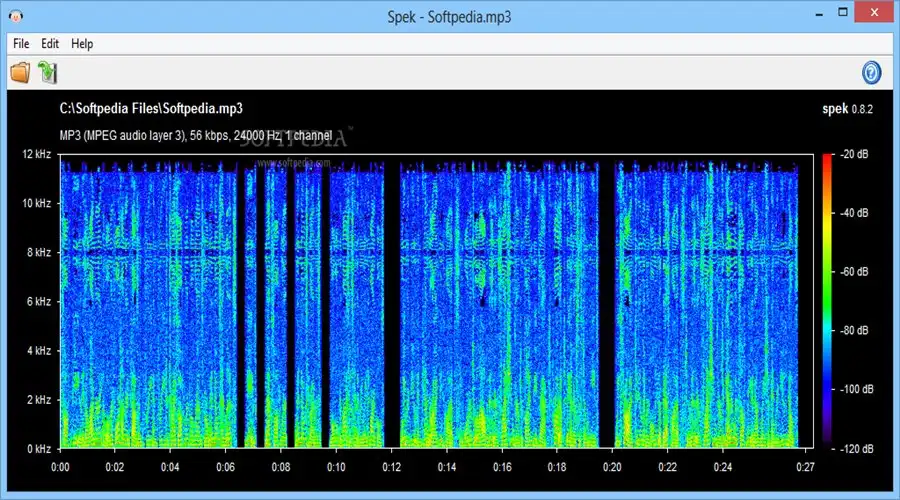
Task: Click the -20 dB label on the scale
Action: (855, 155)
